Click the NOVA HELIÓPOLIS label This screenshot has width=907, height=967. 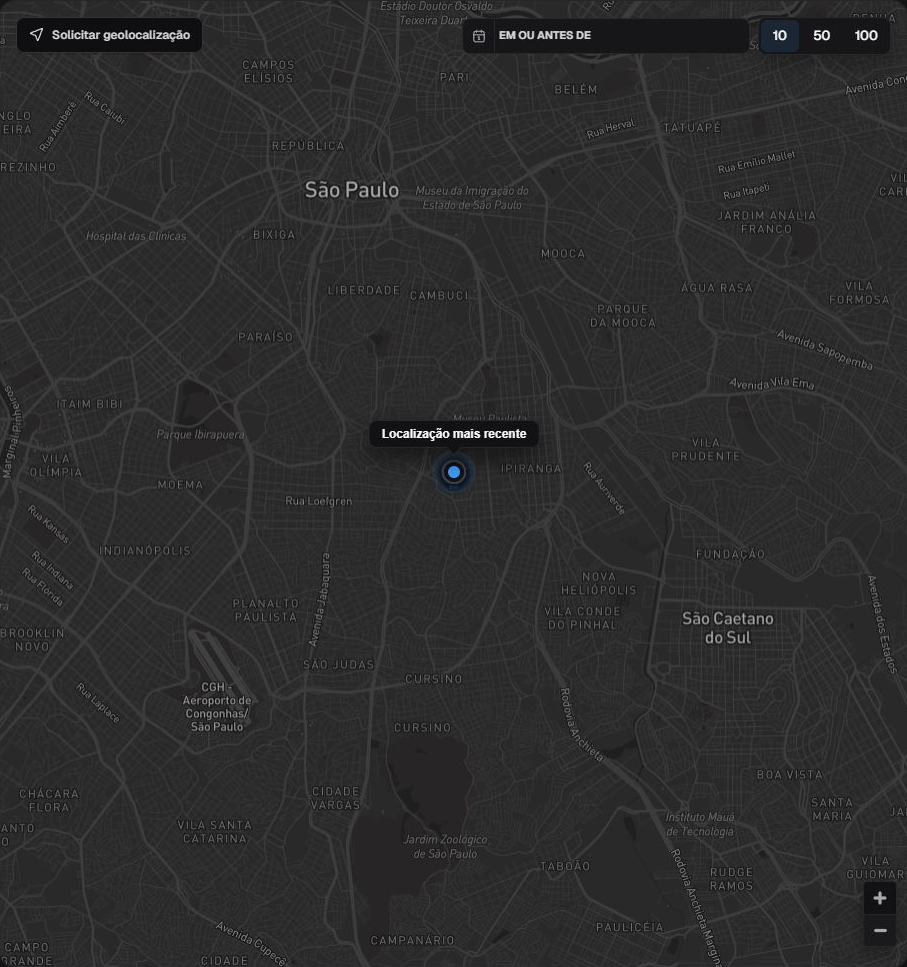[x=599, y=583]
